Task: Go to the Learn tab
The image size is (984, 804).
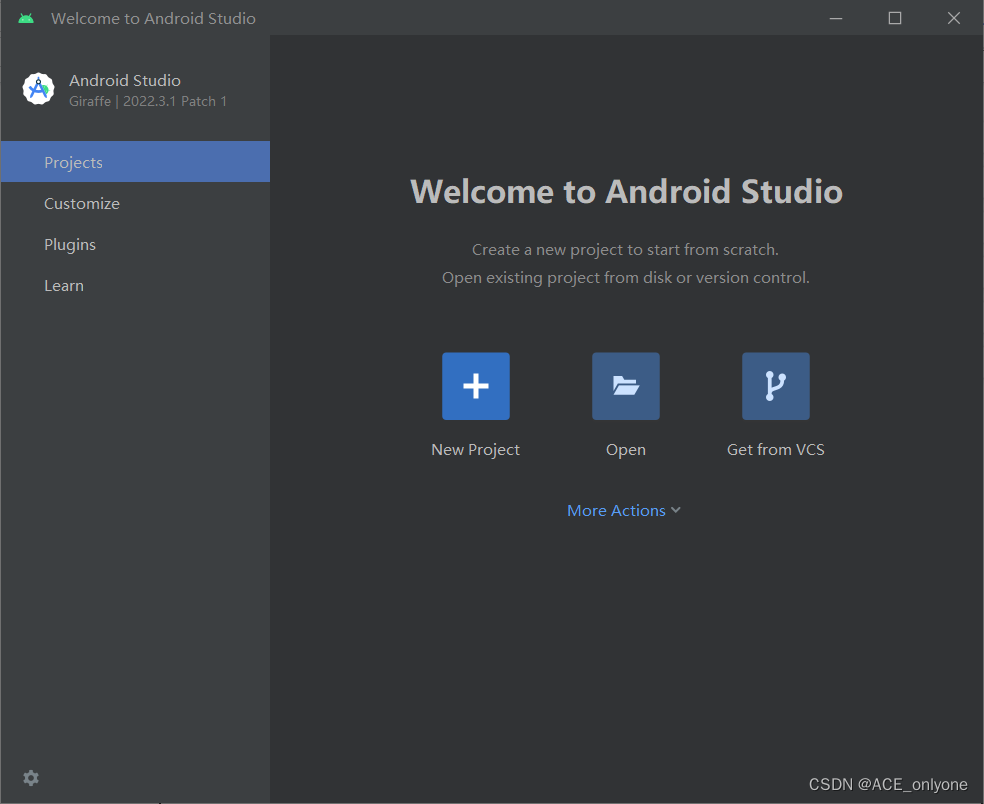Action: 136,286
